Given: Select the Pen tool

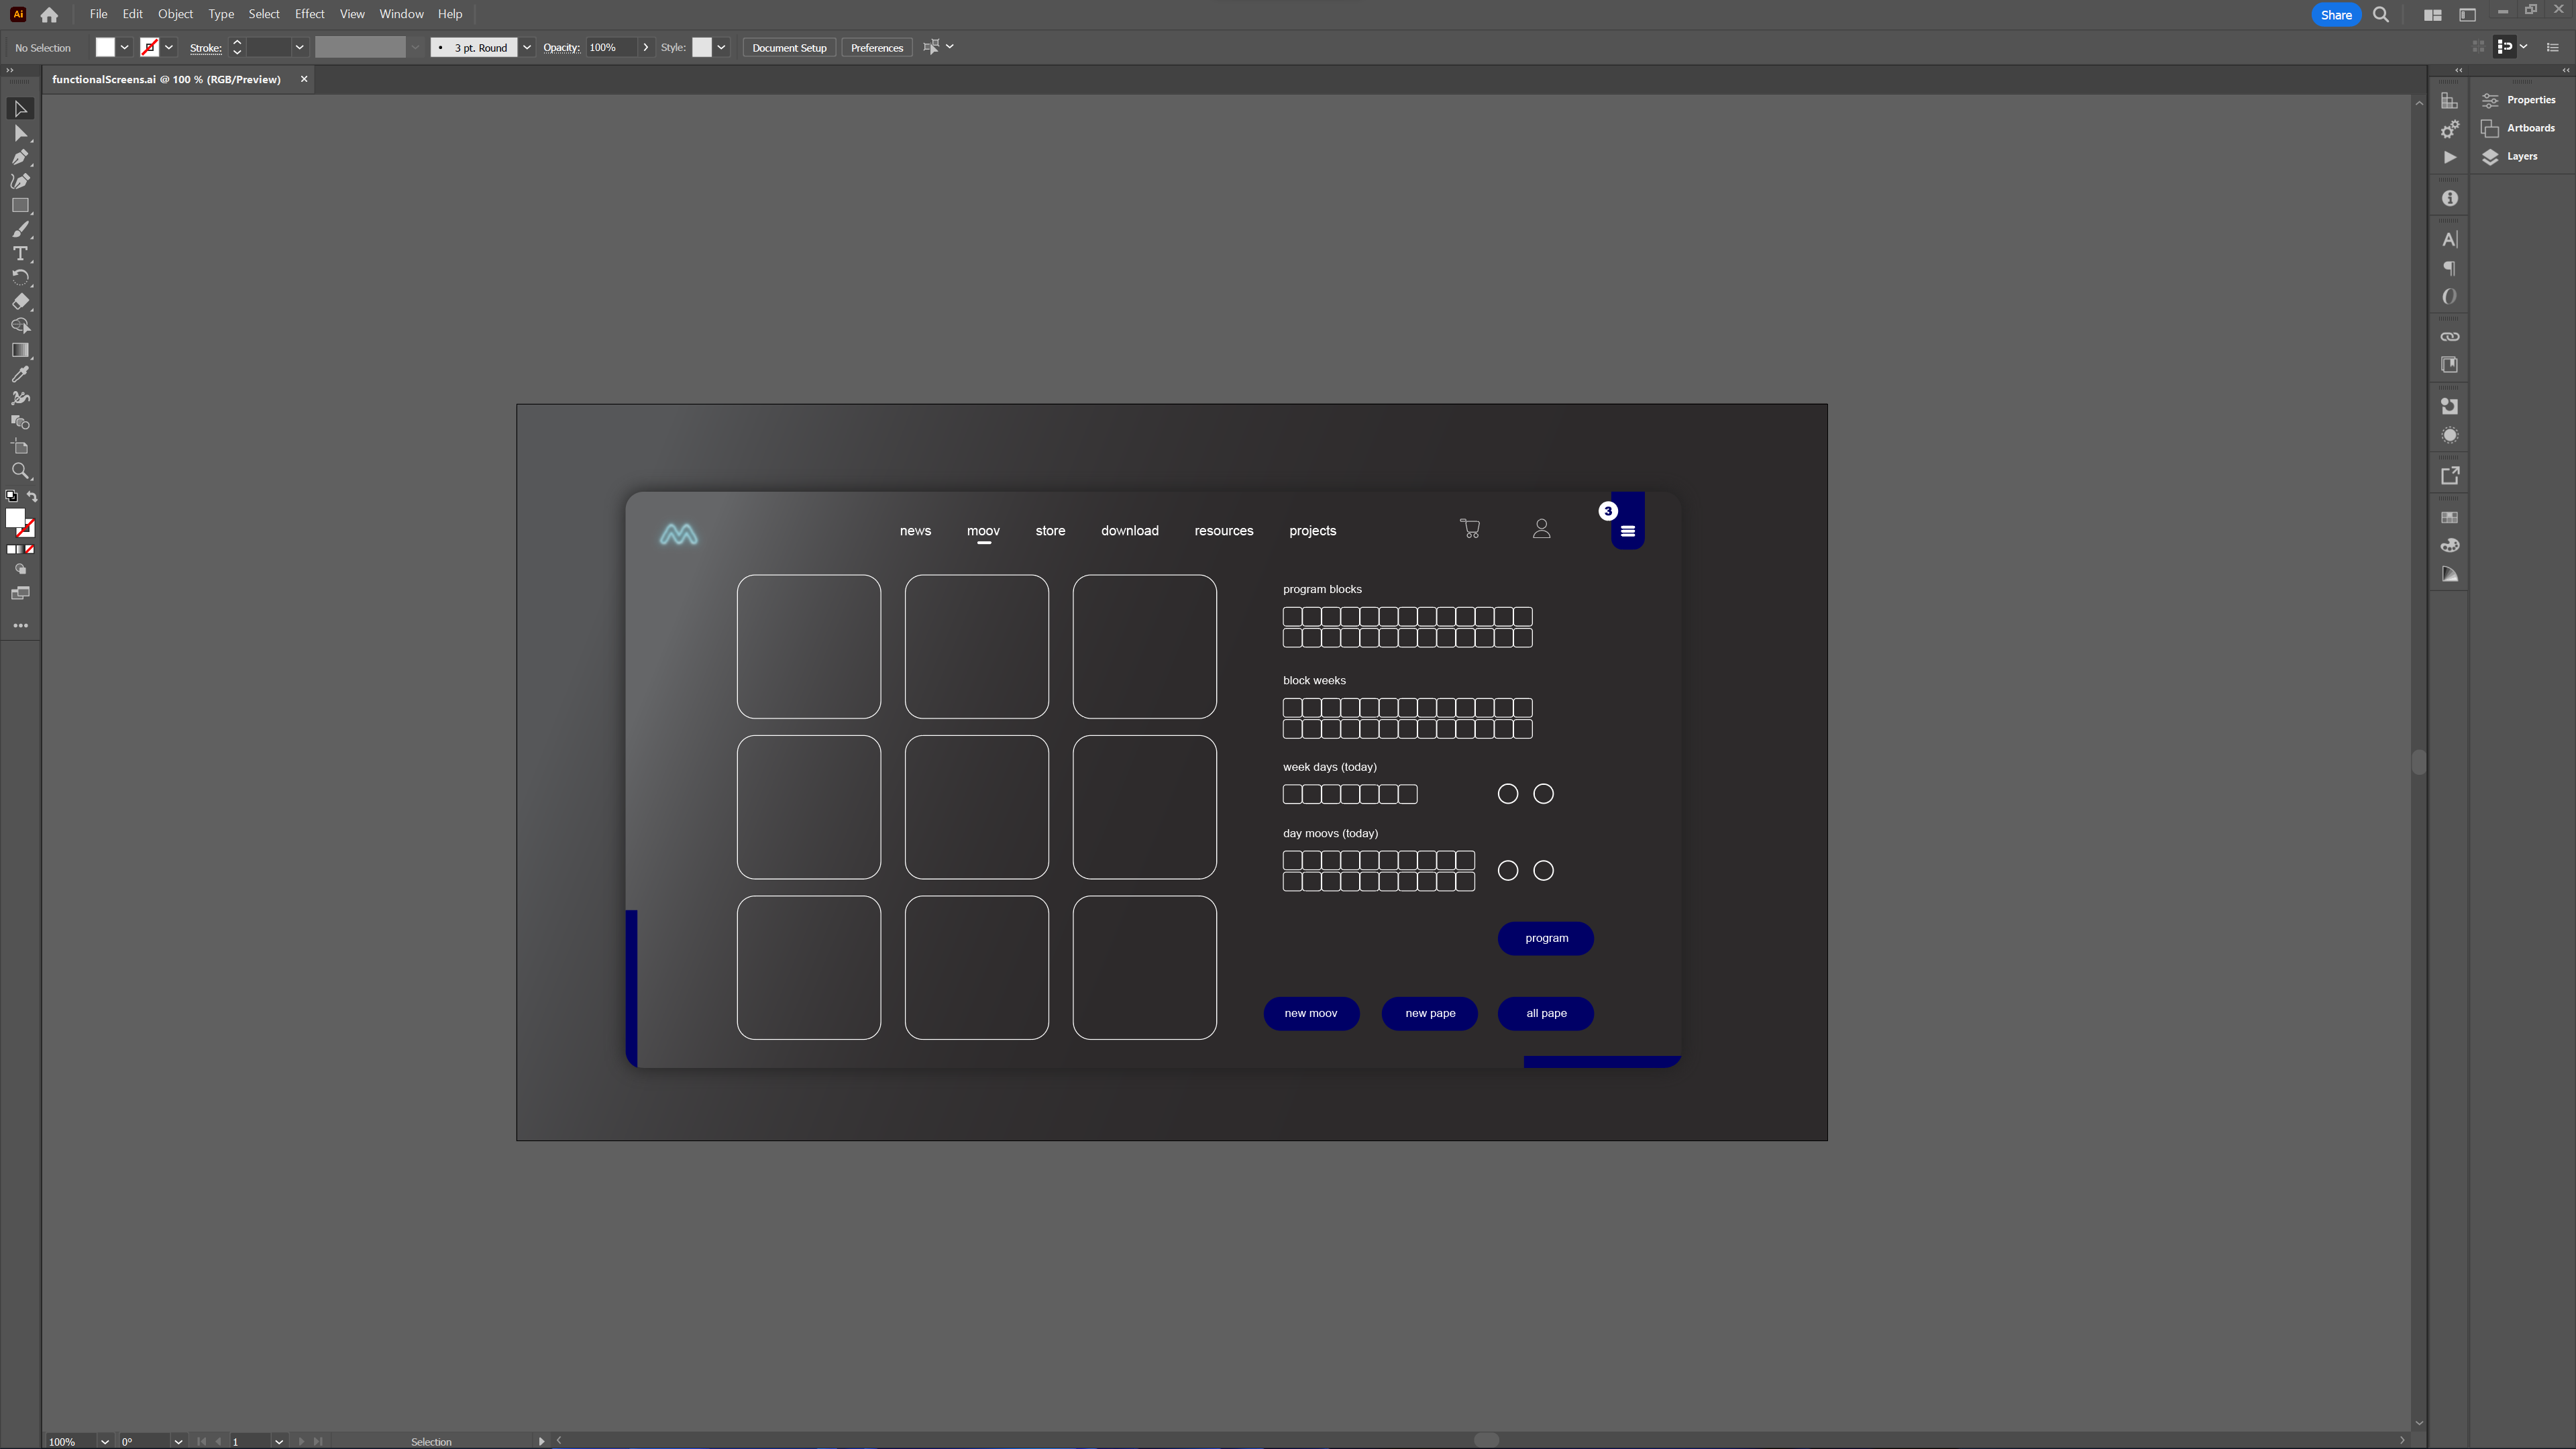Looking at the screenshot, I should coord(20,157).
